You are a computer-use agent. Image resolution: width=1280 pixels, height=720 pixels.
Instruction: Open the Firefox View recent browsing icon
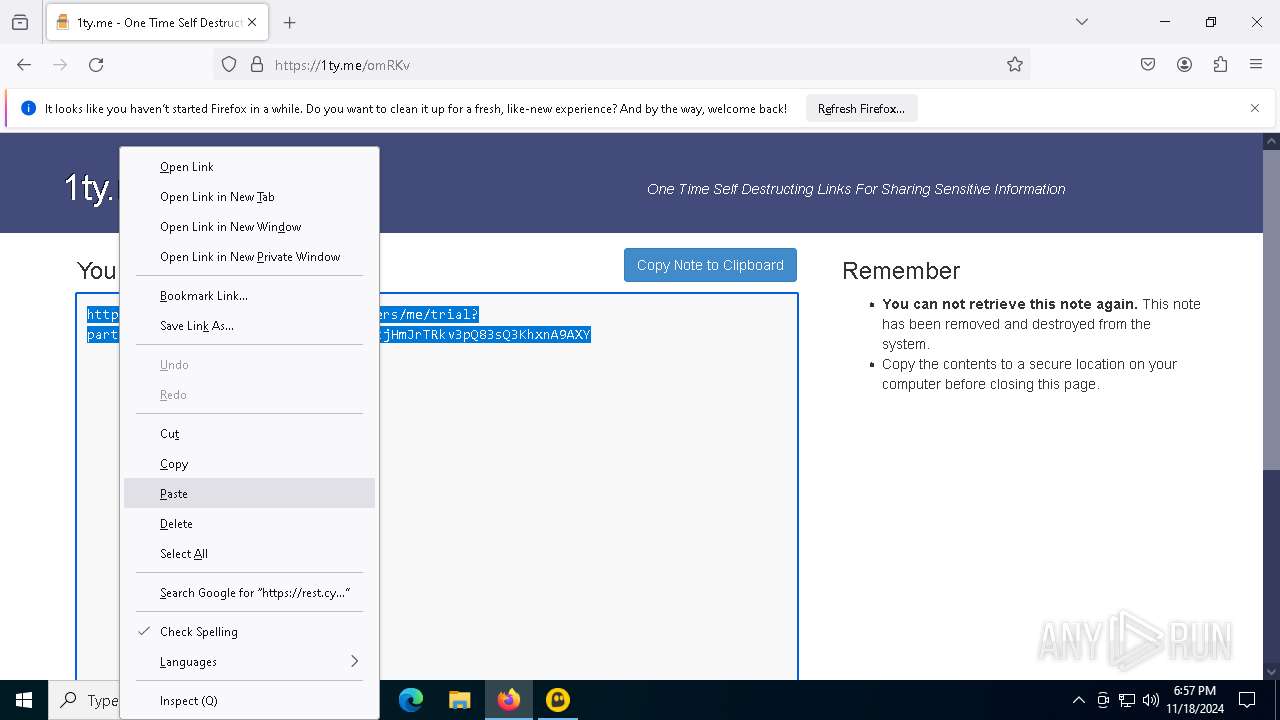(x=20, y=22)
